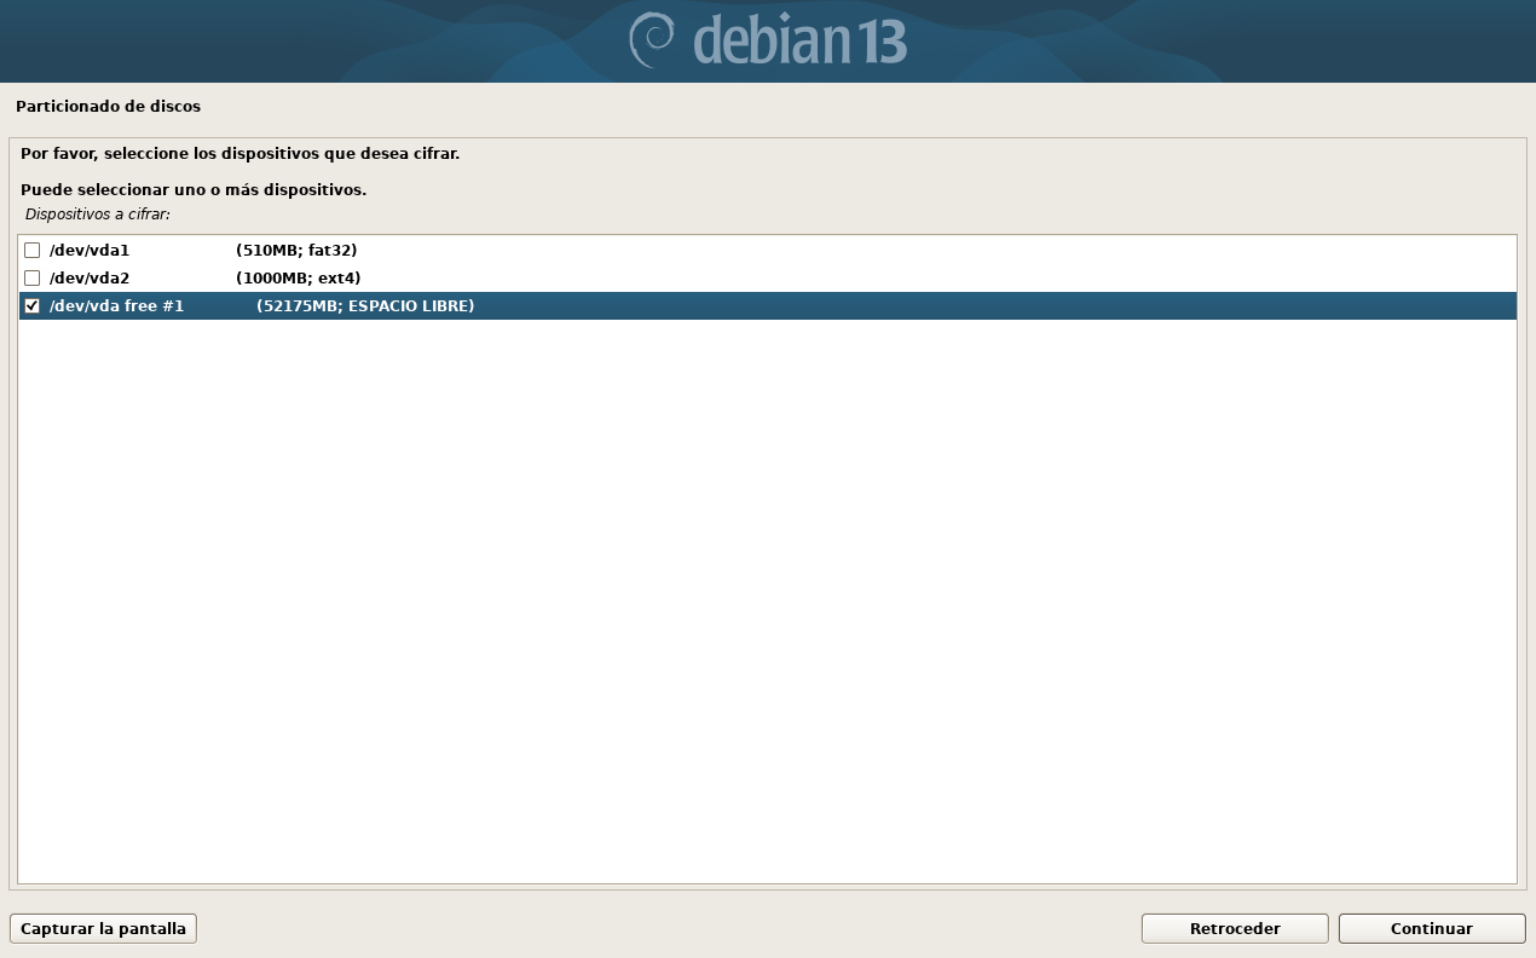This screenshot has height=958, width=1536.
Task: Select the /dev/vda2 device name
Action: coord(89,278)
